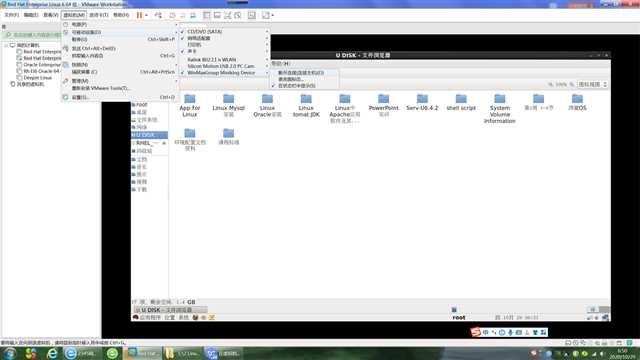The width and height of the screenshot is (640, 360).
Task: Click the Sogou input method icon
Action: (476, 332)
